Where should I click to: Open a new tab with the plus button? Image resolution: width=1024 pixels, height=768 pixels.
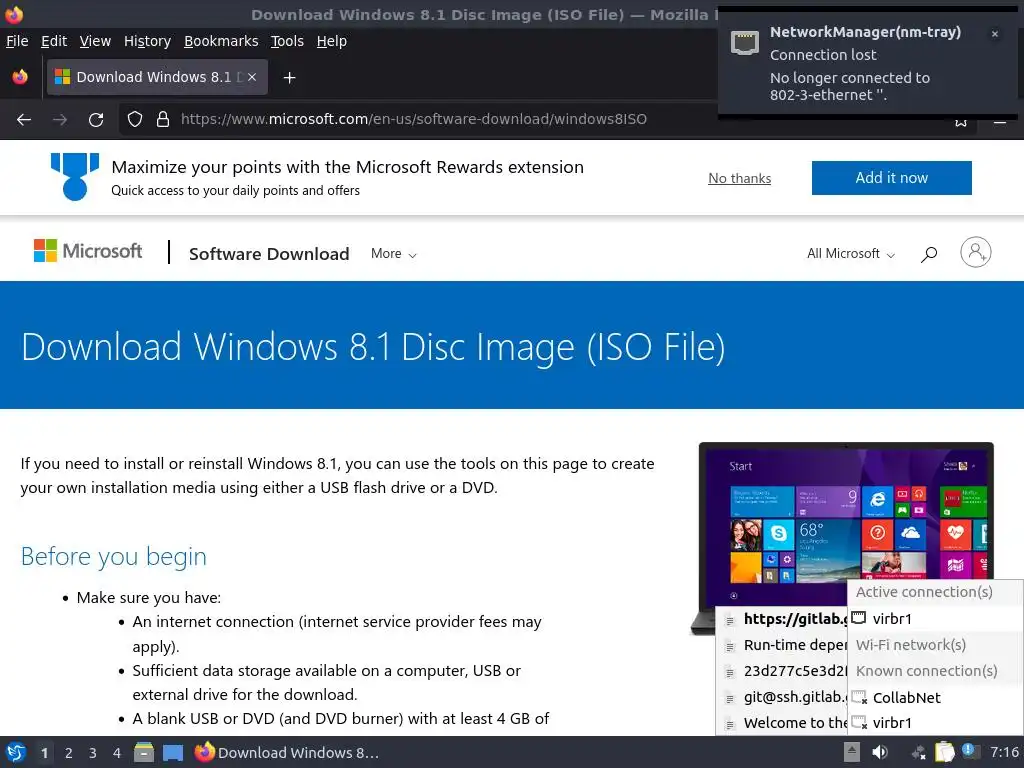point(289,78)
